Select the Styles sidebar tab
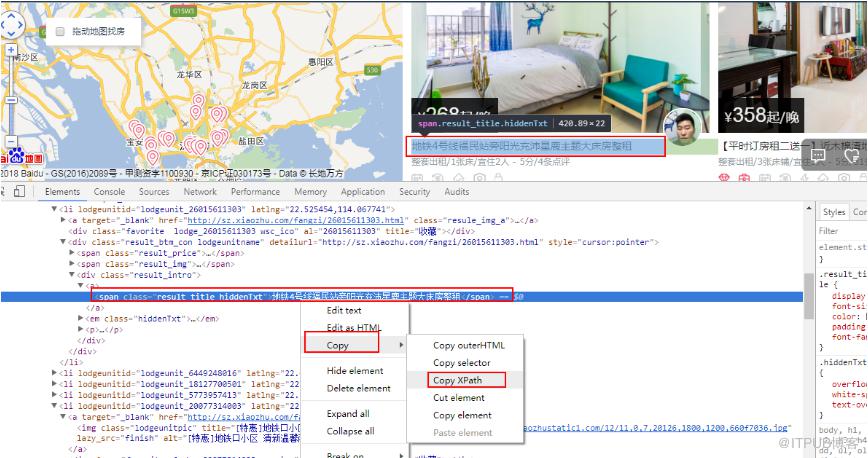 [x=834, y=212]
